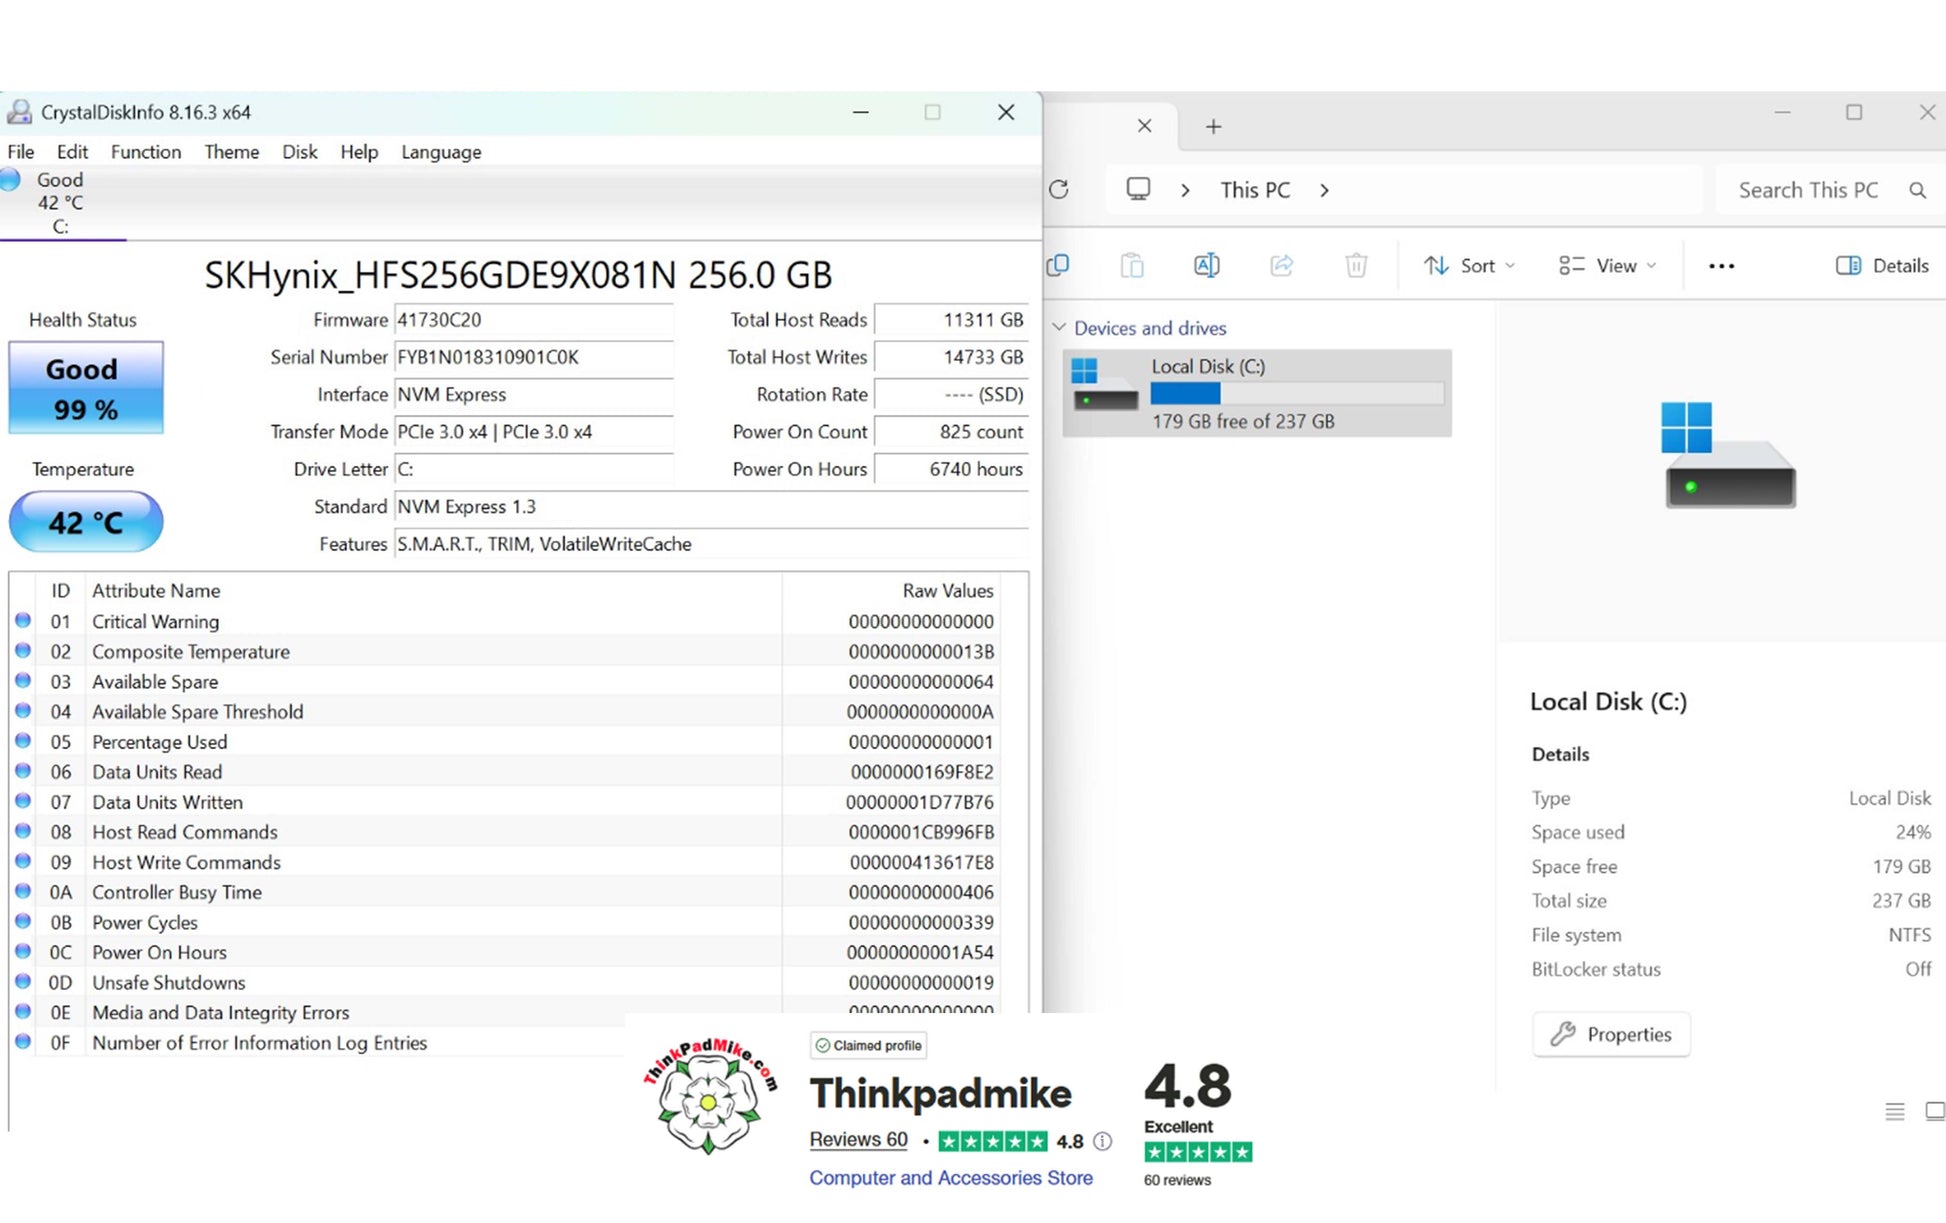Image resolution: width=1946 pixels, height=1223 pixels.
Task: Open the Sort dropdown
Action: coord(1469,265)
